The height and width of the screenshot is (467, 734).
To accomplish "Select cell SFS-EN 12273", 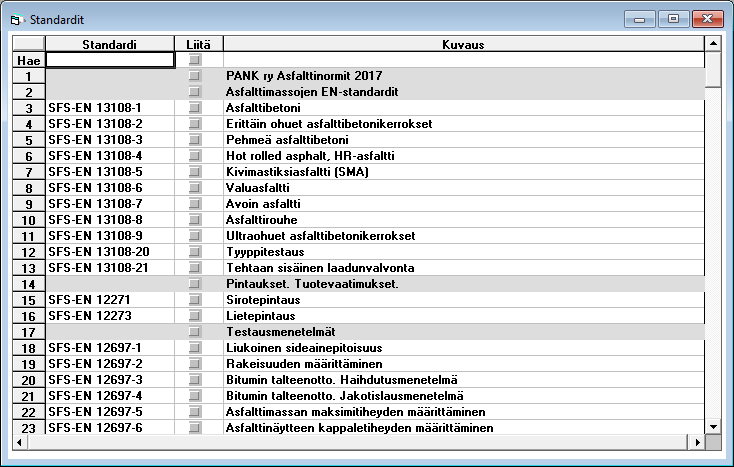I will pyautogui.click(x=110, y=315).
